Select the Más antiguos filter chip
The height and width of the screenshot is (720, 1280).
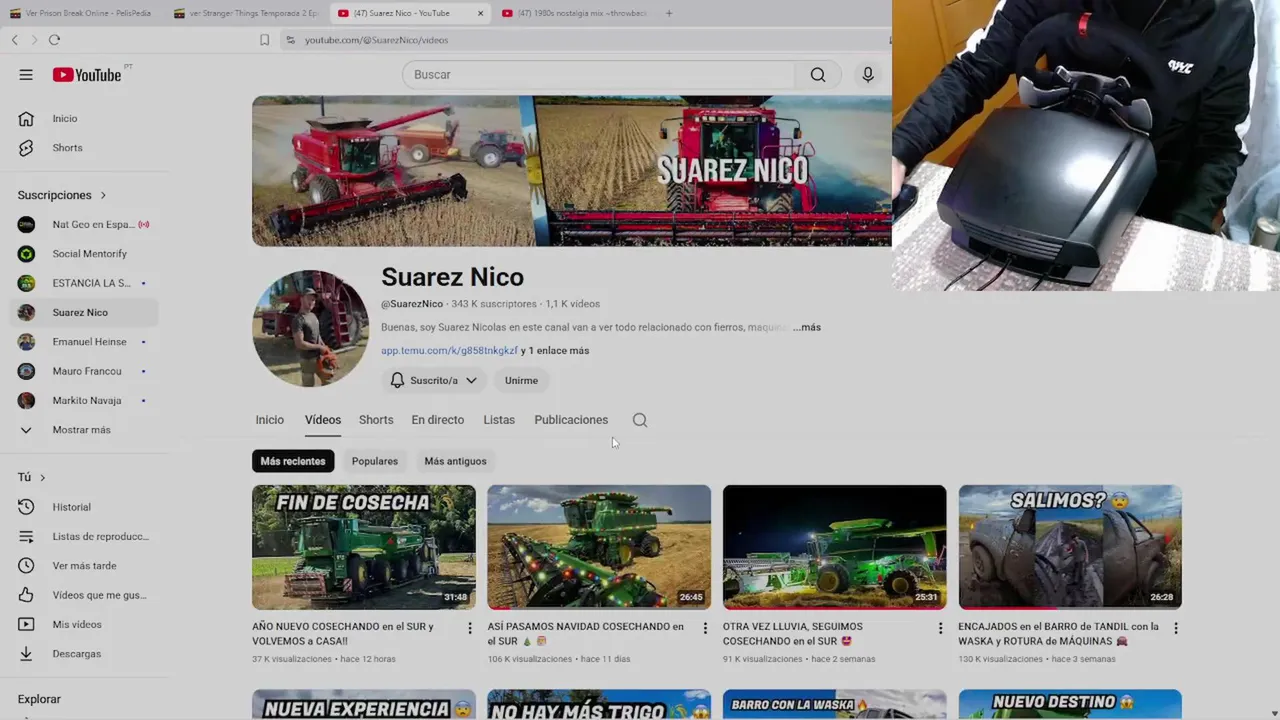(x=455, y=461)
